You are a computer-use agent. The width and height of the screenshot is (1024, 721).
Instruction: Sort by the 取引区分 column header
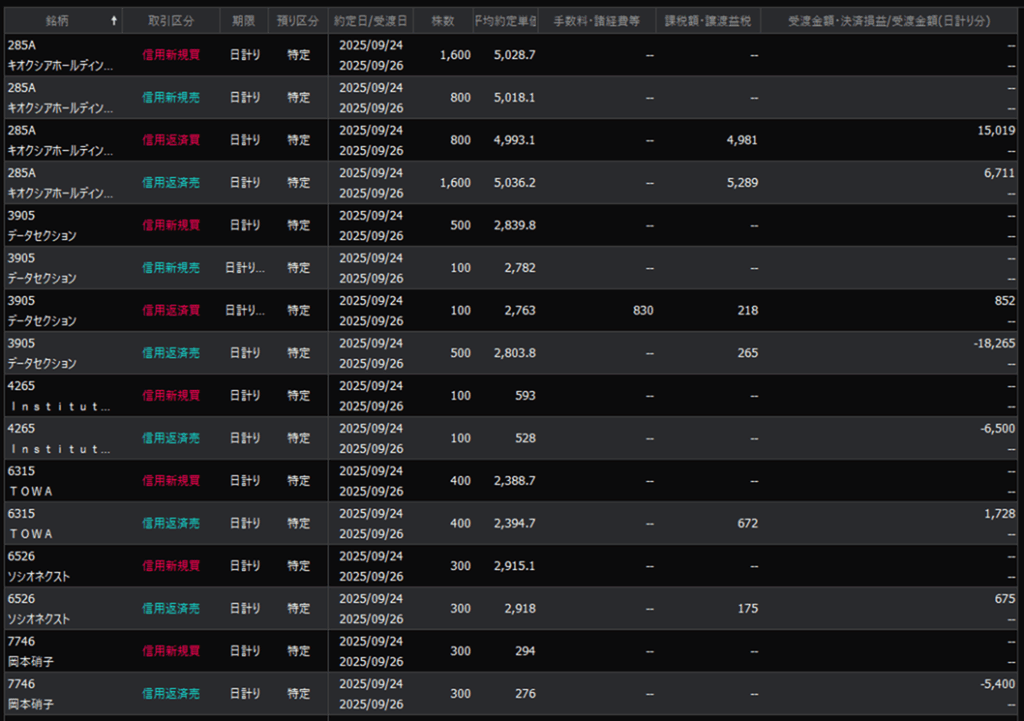click(x=170, y=20)
